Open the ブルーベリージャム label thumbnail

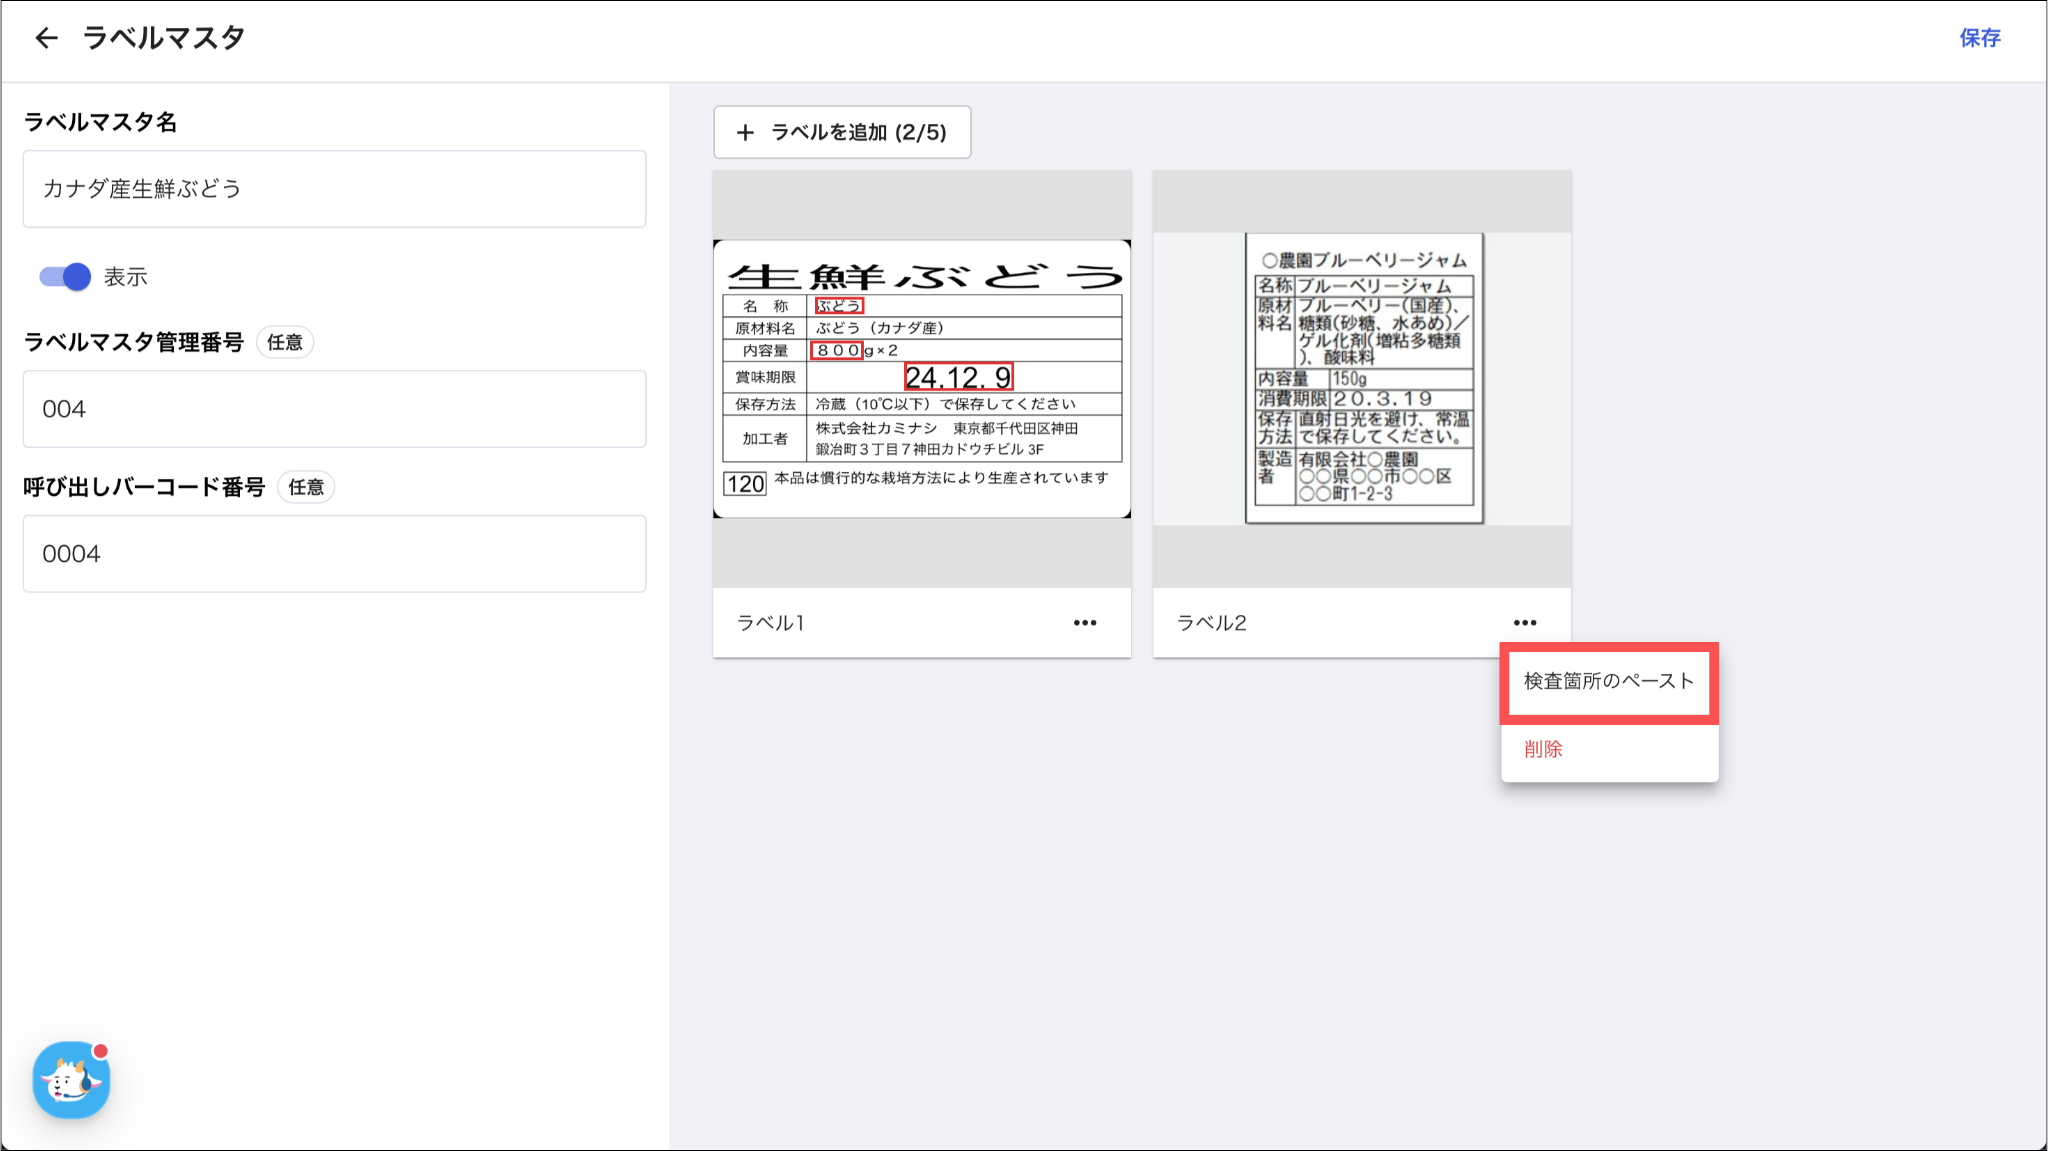(1363, 378)
